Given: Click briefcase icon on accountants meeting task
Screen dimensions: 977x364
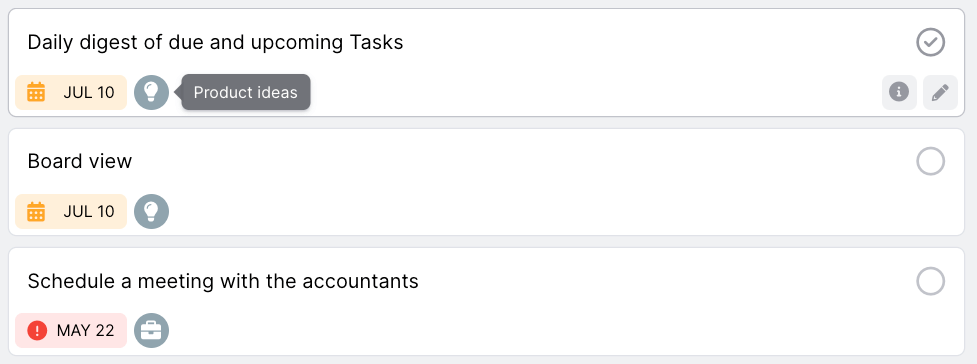Looking at the screenshot, I should (151, 330).
